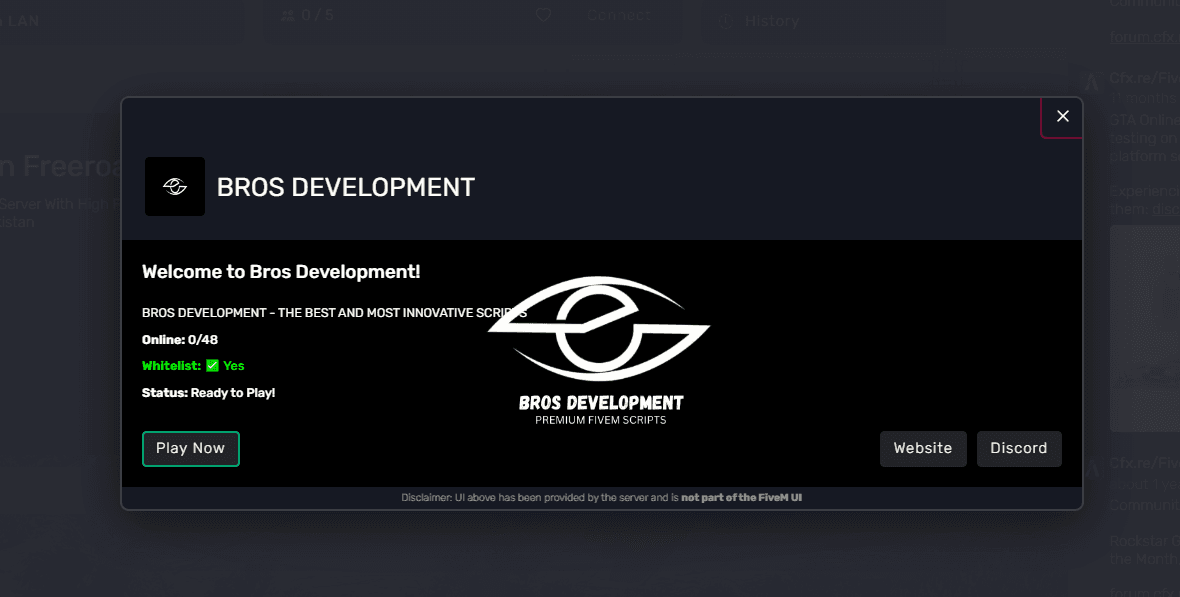Screen dimensions: 1180x597
Task: Click the heart favorite icon behind the dialog
Action: coord(543,15)
